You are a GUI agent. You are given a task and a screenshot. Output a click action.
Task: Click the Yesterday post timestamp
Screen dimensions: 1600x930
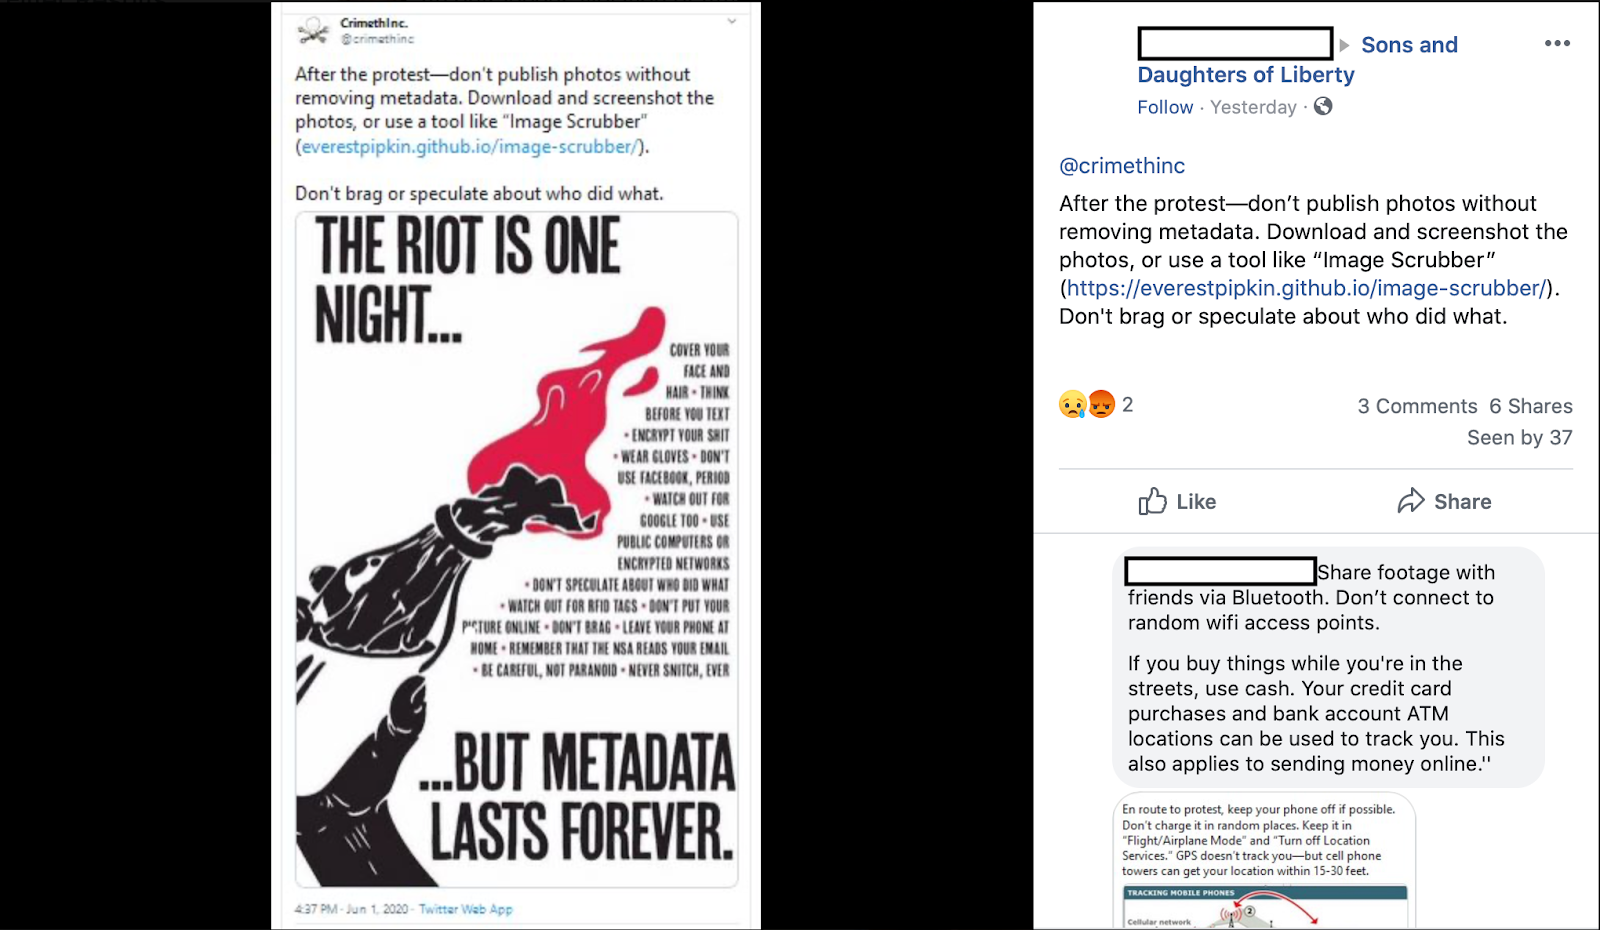1253,107
